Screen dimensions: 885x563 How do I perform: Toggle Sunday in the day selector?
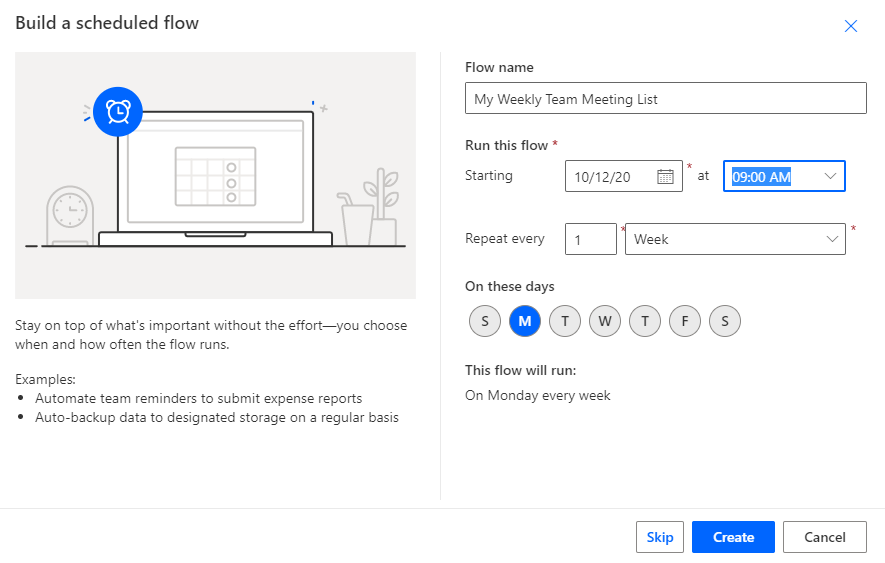coord(485,321)
